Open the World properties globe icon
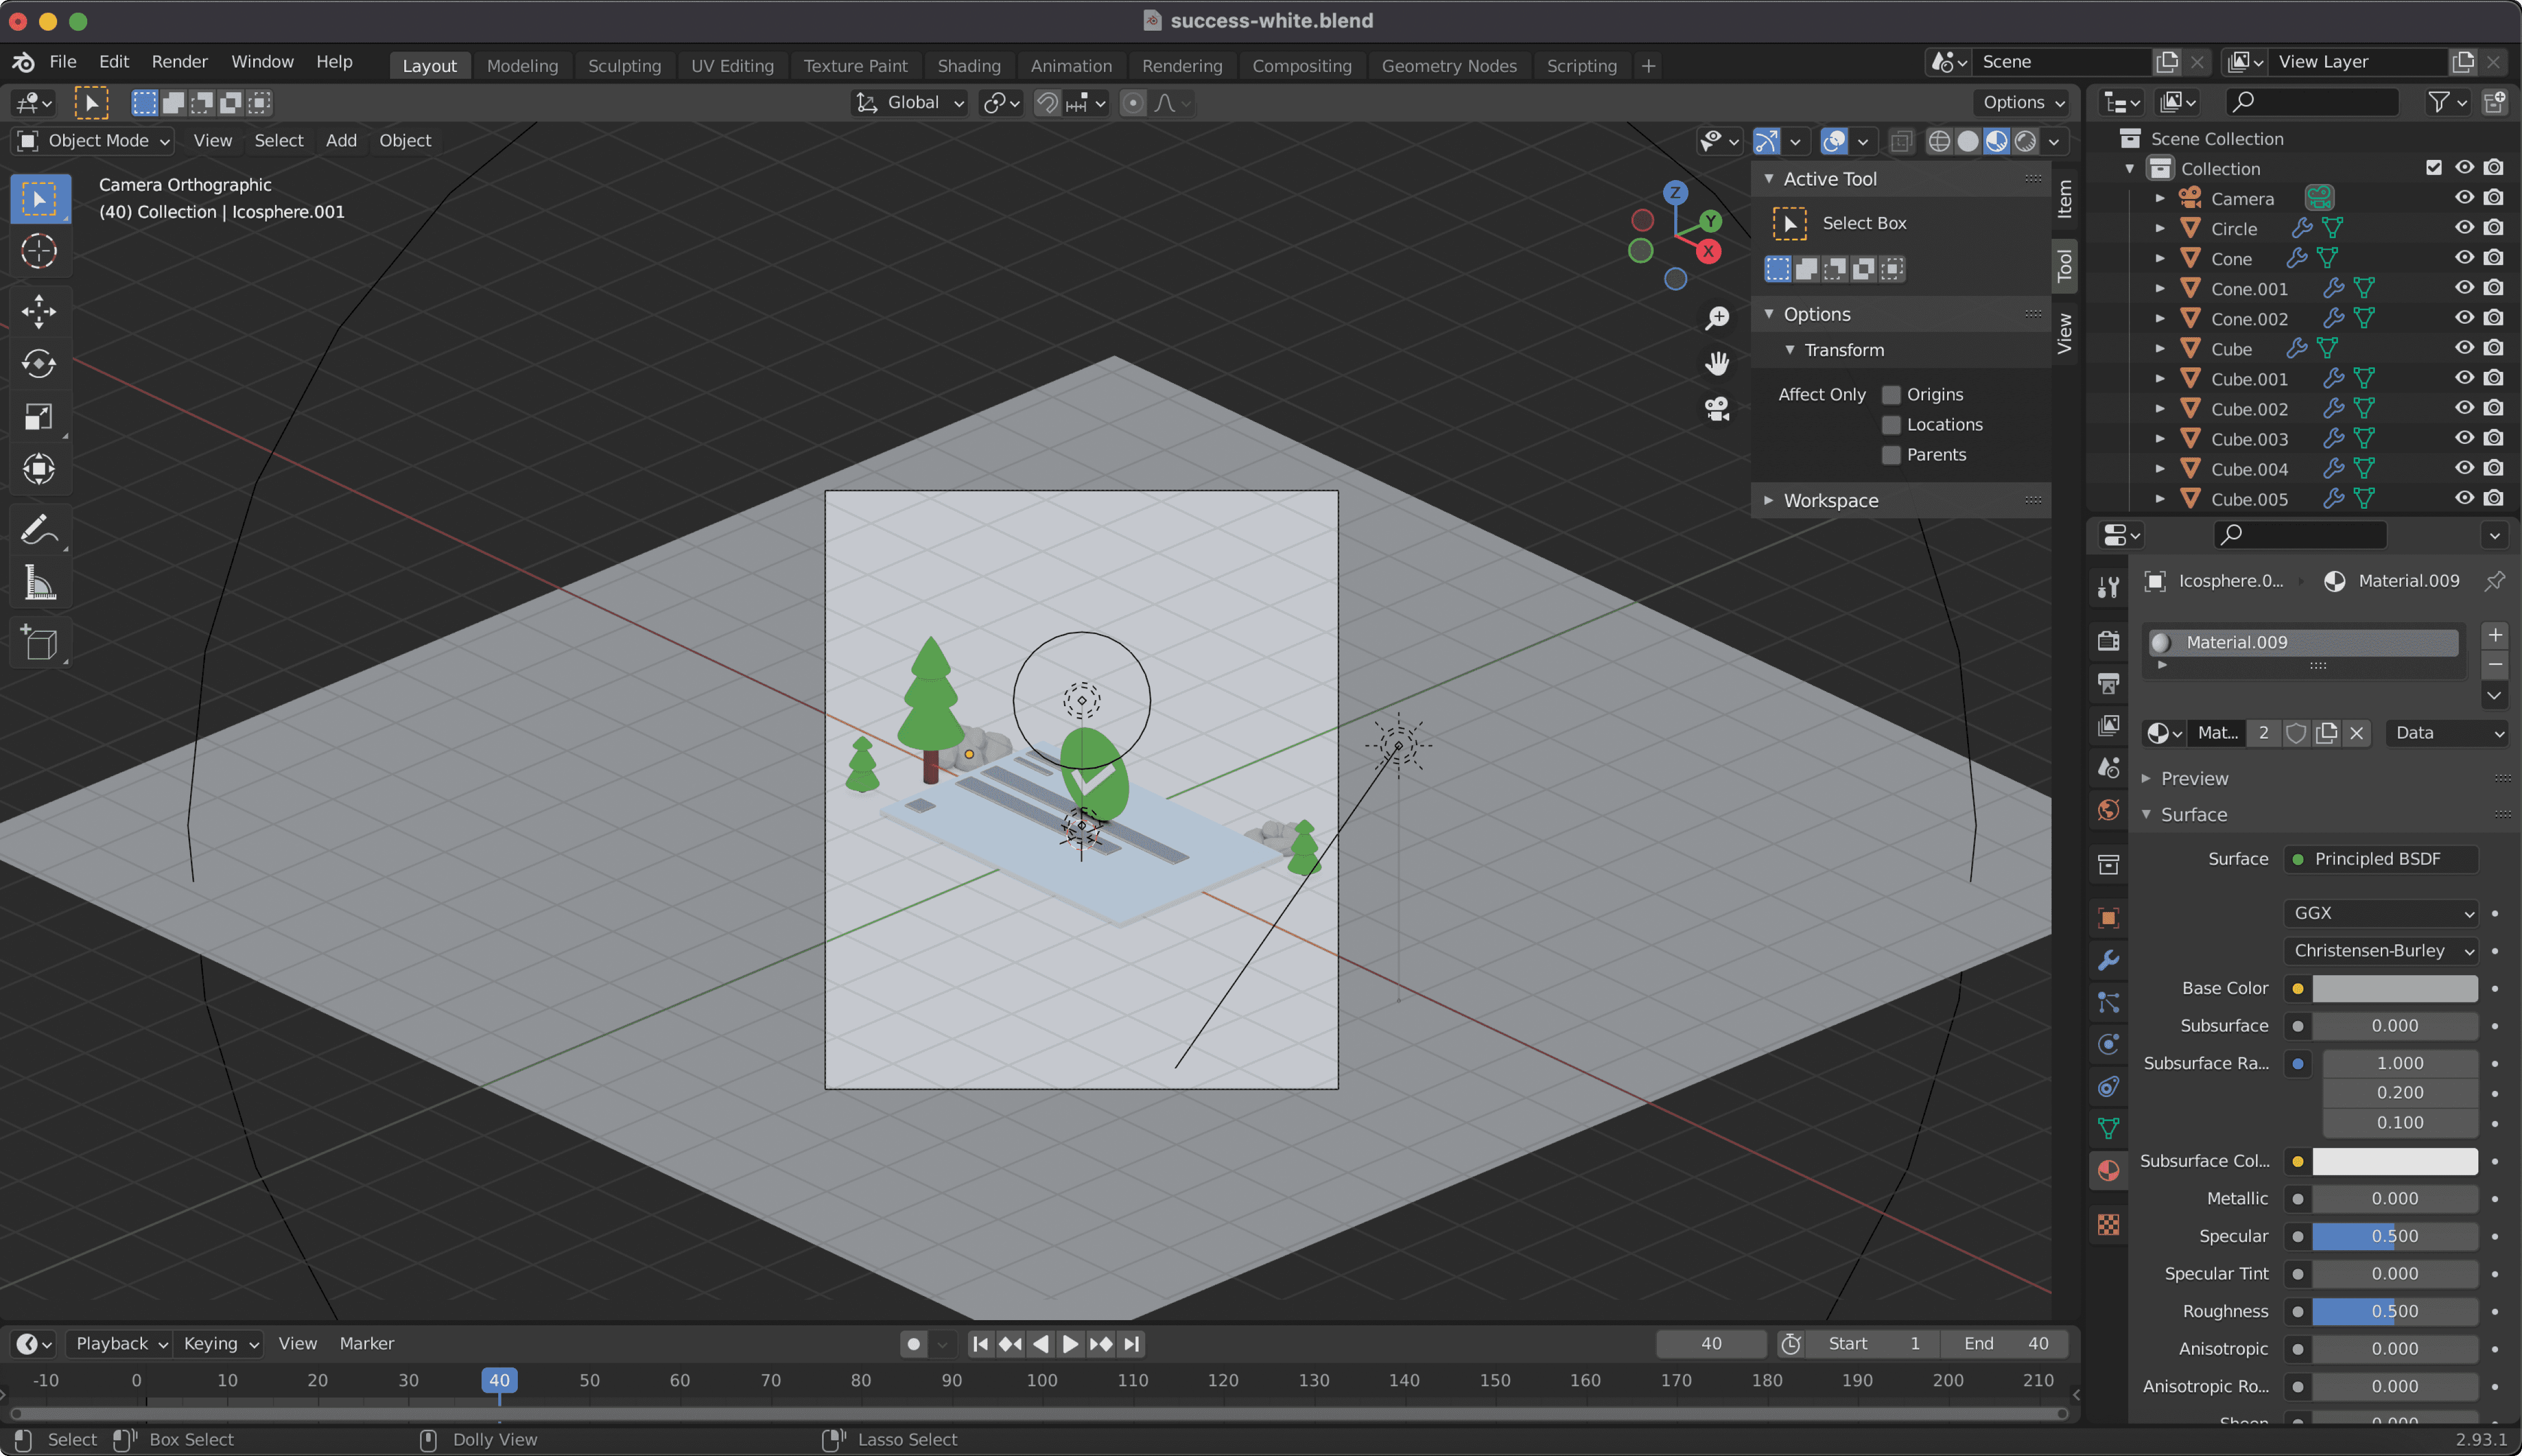This screenshot has height=1456, width=2522. click(2108, 810)
